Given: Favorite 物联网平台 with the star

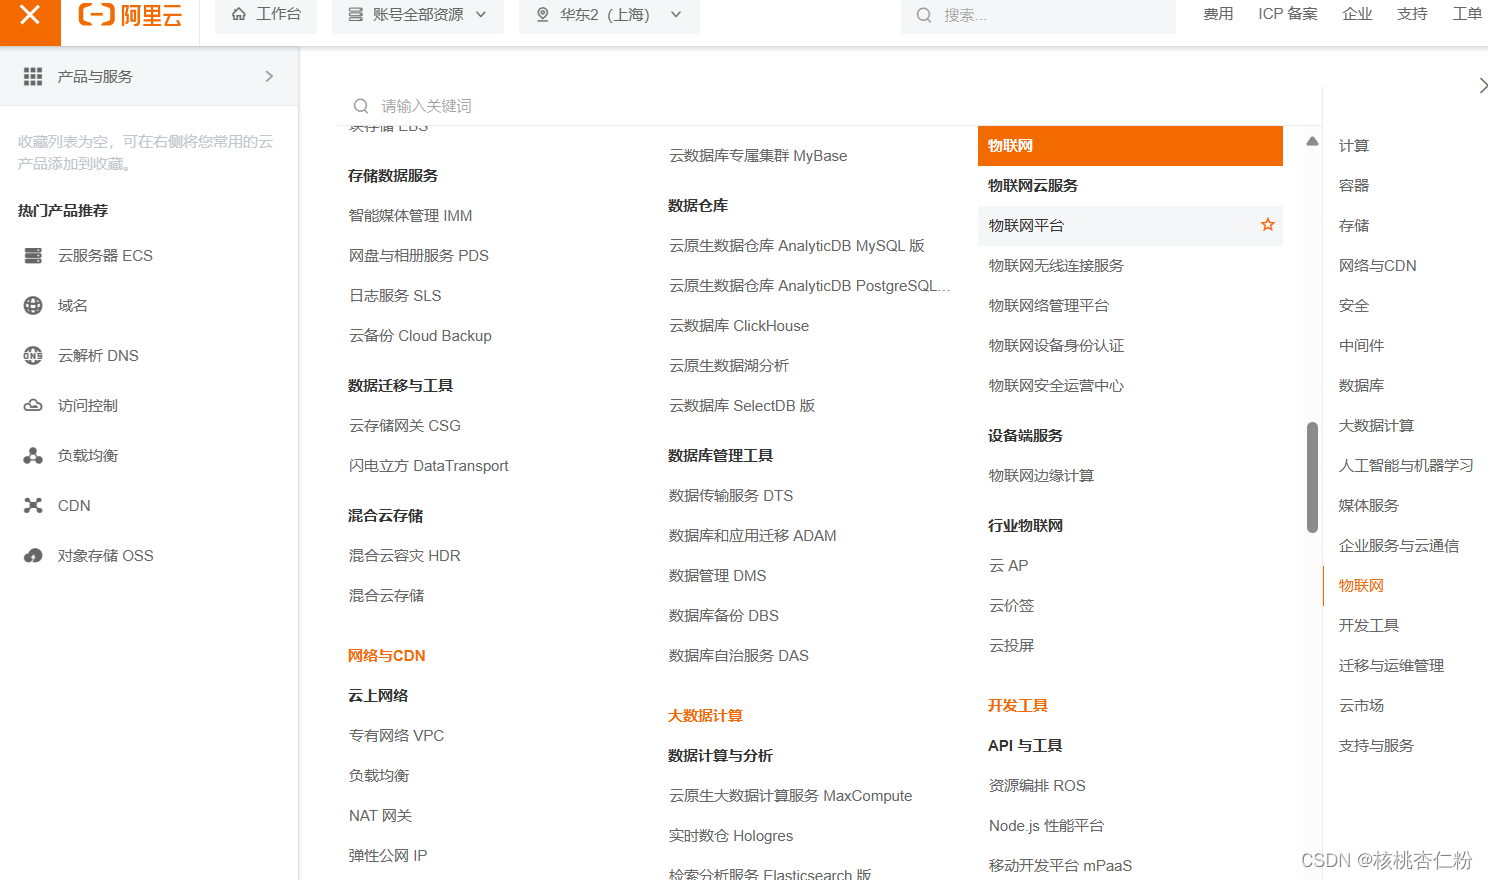Looking at the screenshot, I should pos(1268,225).
